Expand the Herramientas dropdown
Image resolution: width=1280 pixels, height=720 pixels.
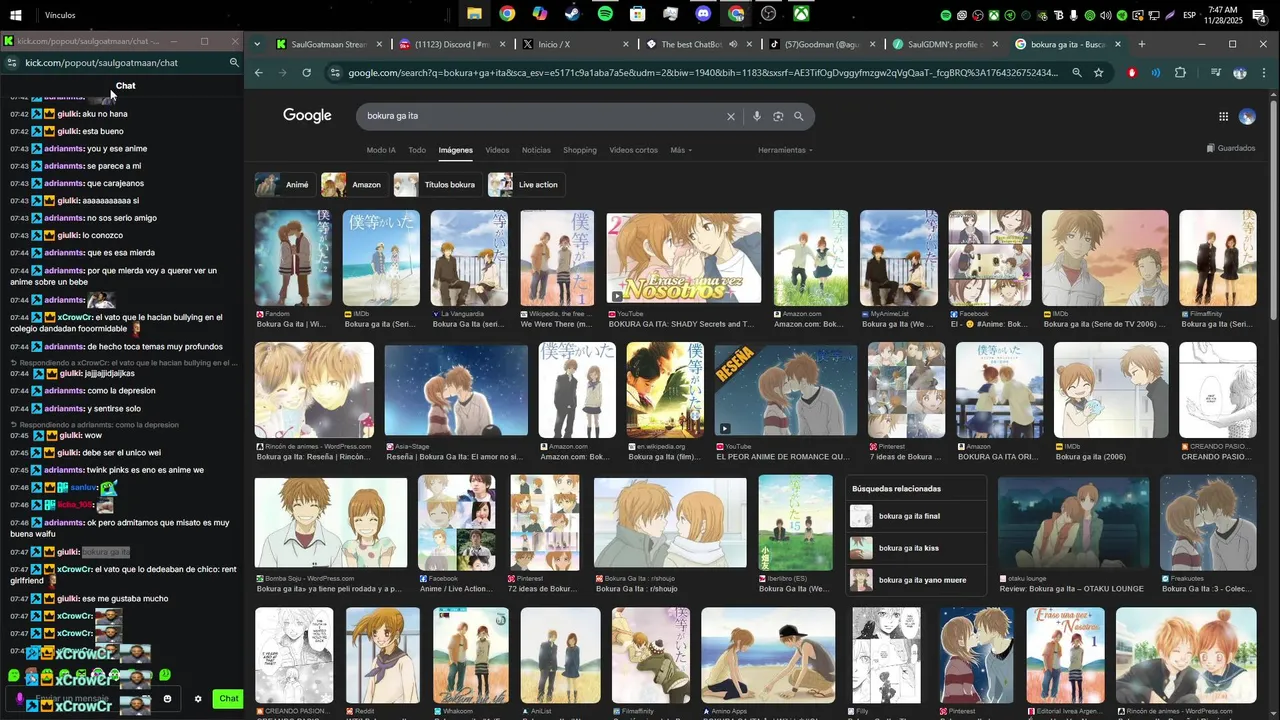coord(785,150)
